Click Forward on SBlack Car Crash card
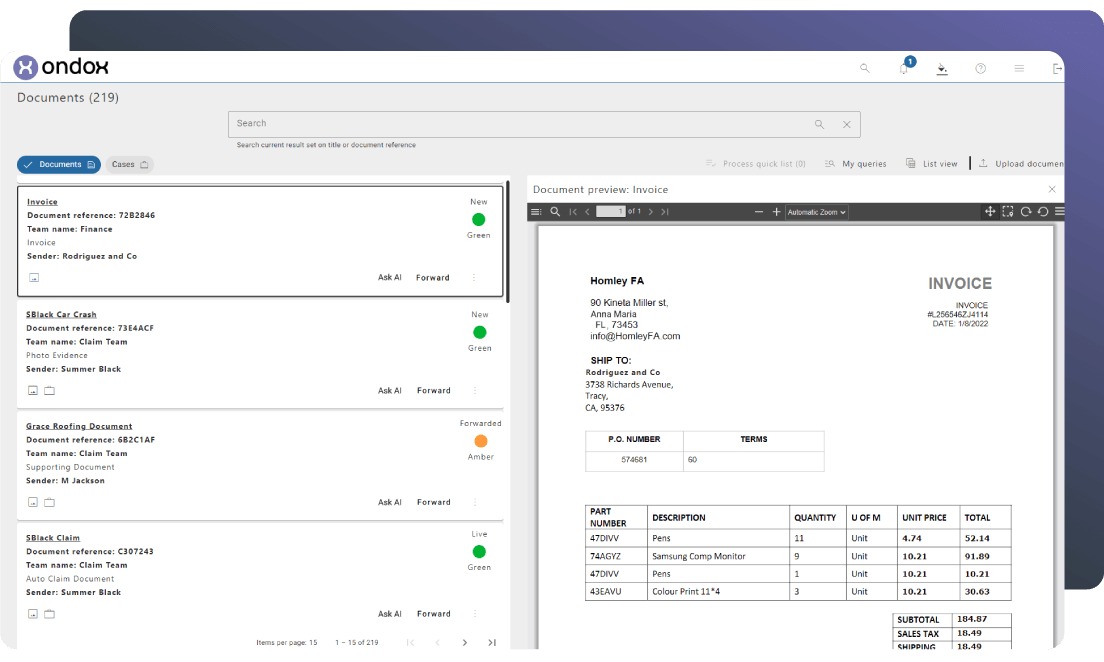Screen dimensions: 1104x662 pos(434,390)
